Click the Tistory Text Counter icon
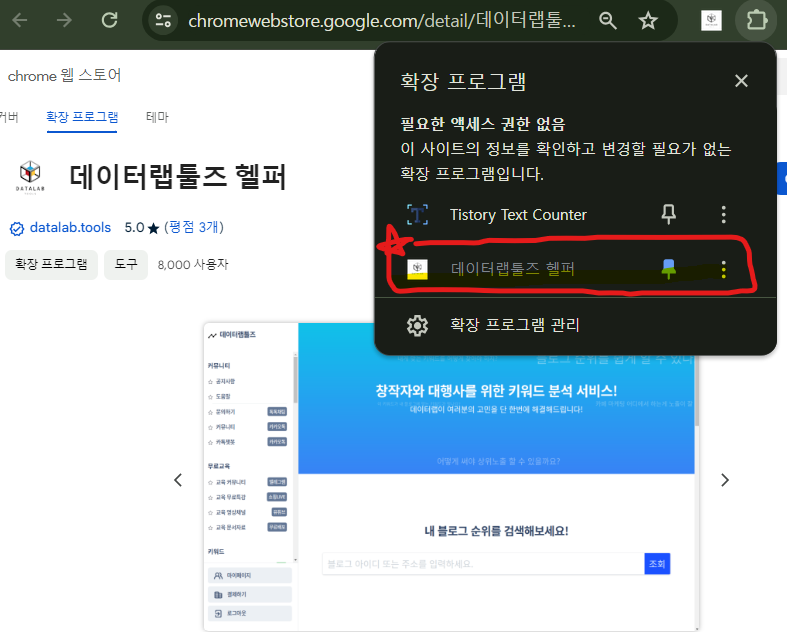 click(x=417, y=215)
